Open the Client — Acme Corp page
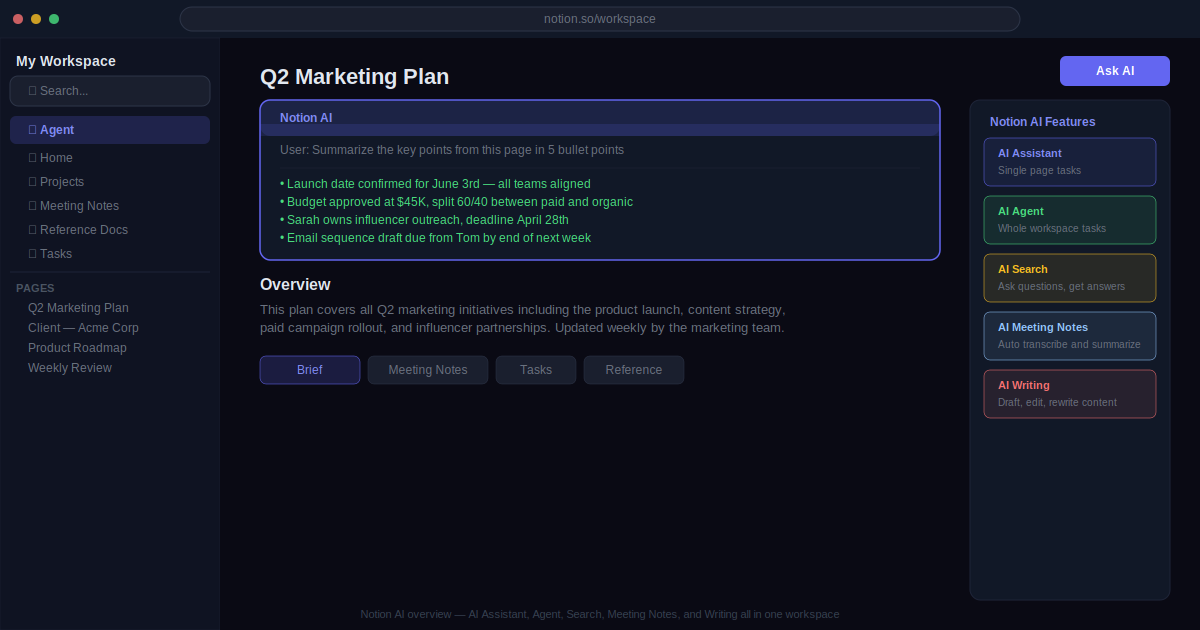The image size is (1200, 630). pyautogui.click(x=83, y=328)
